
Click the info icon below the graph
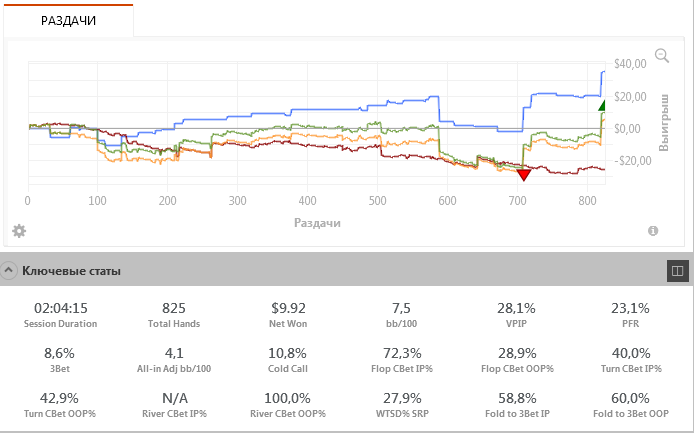pyautogui.click(x=653, y=231)
